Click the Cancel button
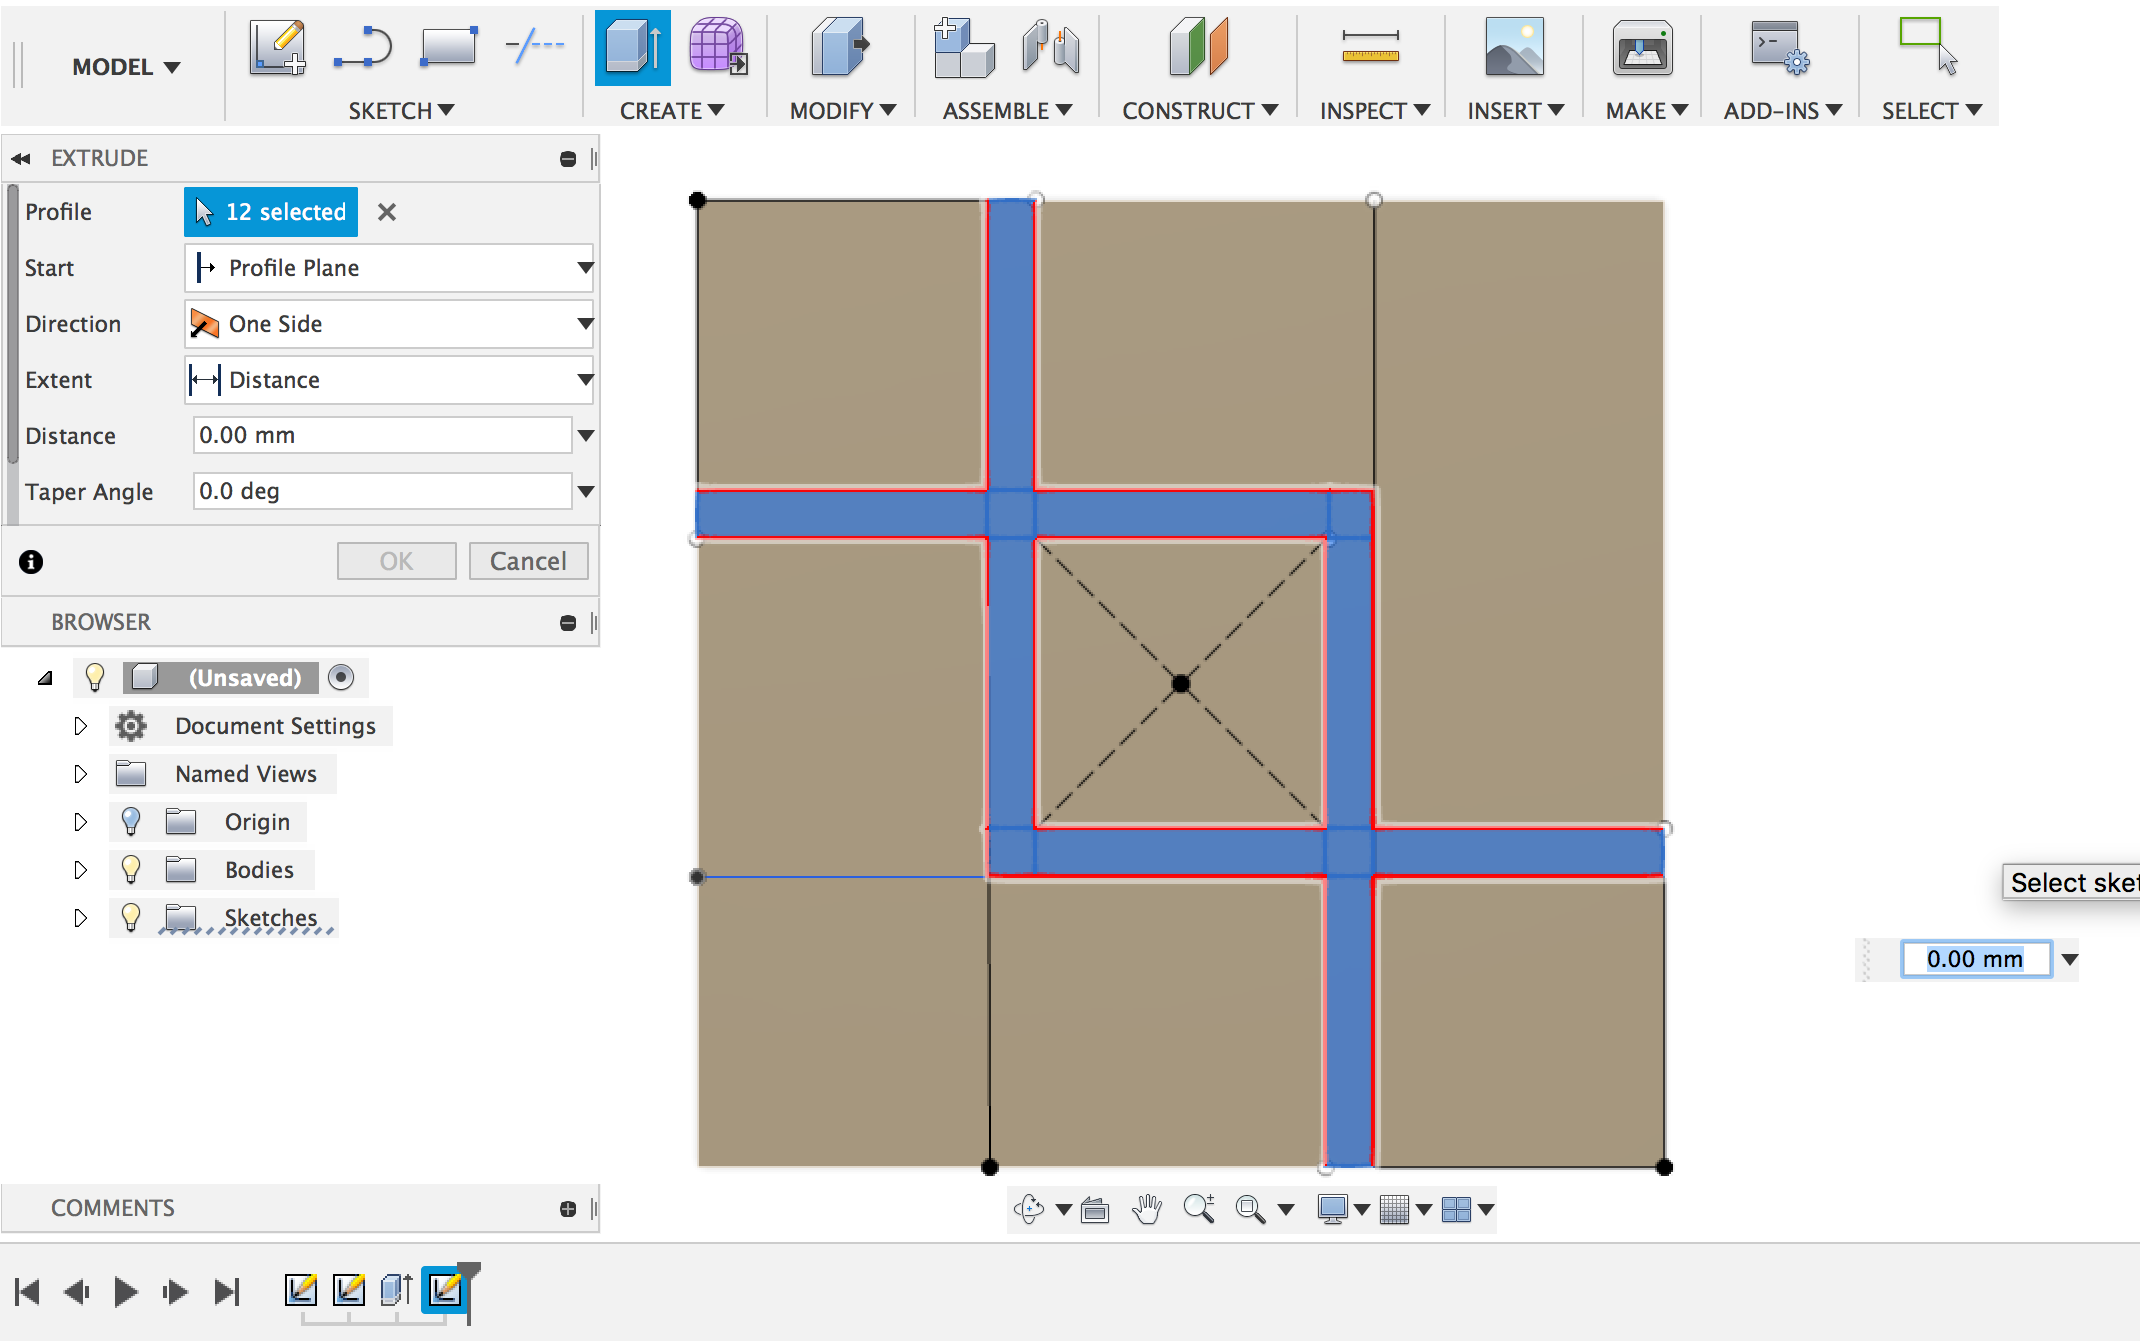Viewport: 2140px width, 1341px height. pyautogui.click(x=528, y=561)
